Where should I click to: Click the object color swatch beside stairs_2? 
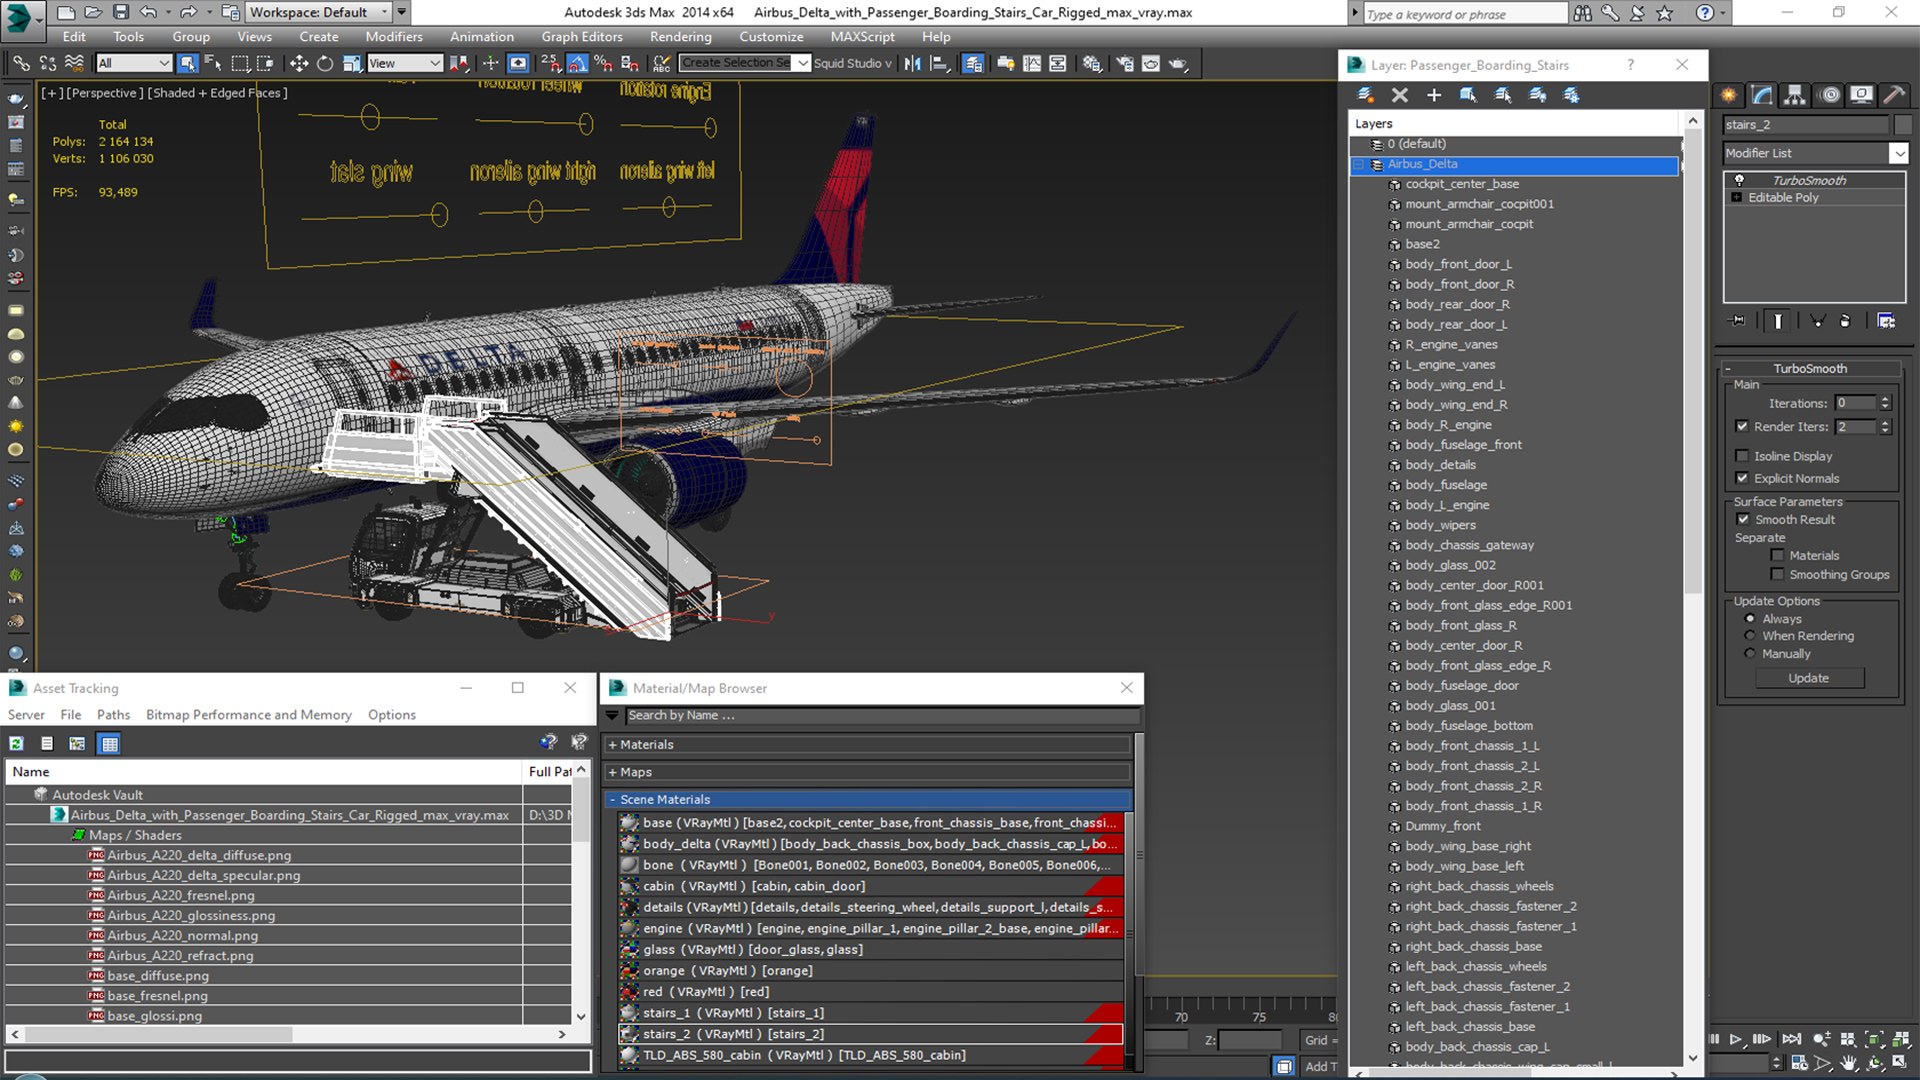pos(1902,125)
